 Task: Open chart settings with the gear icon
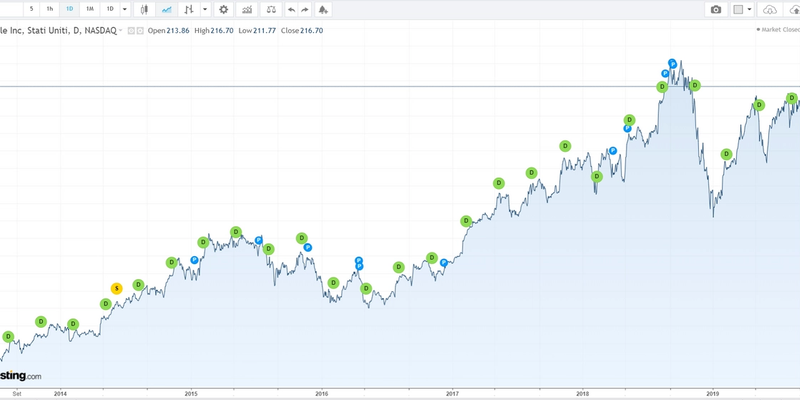[x=223, y=9]
